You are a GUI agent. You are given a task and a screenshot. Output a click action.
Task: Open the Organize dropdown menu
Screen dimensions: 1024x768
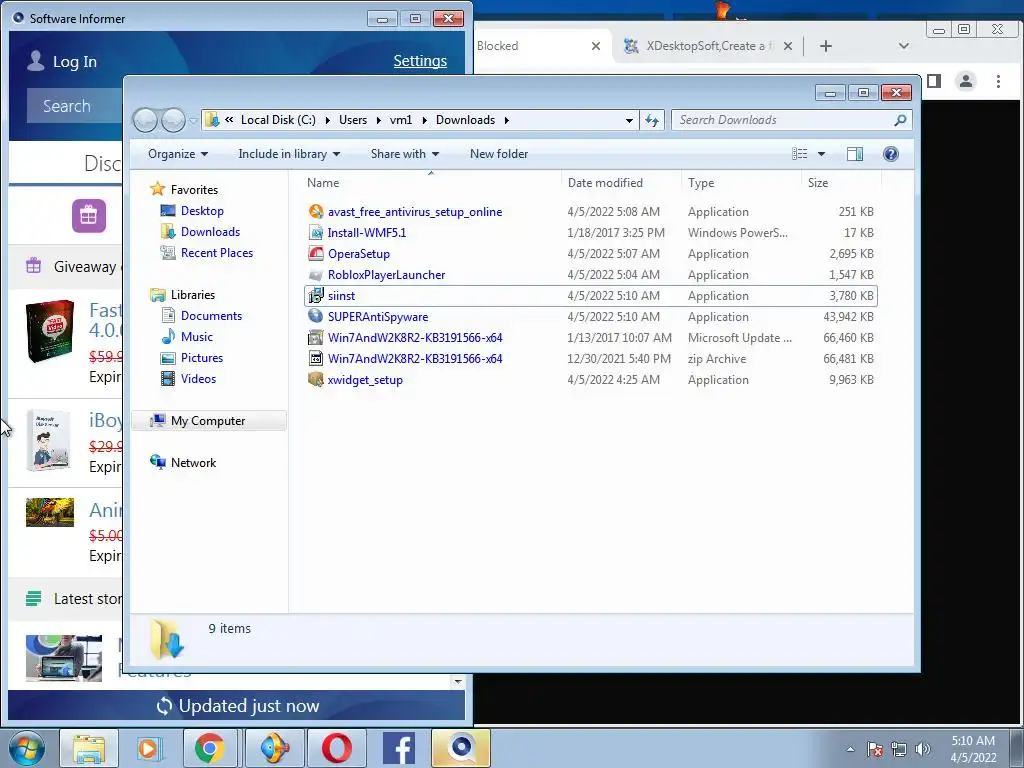[178, 154]
